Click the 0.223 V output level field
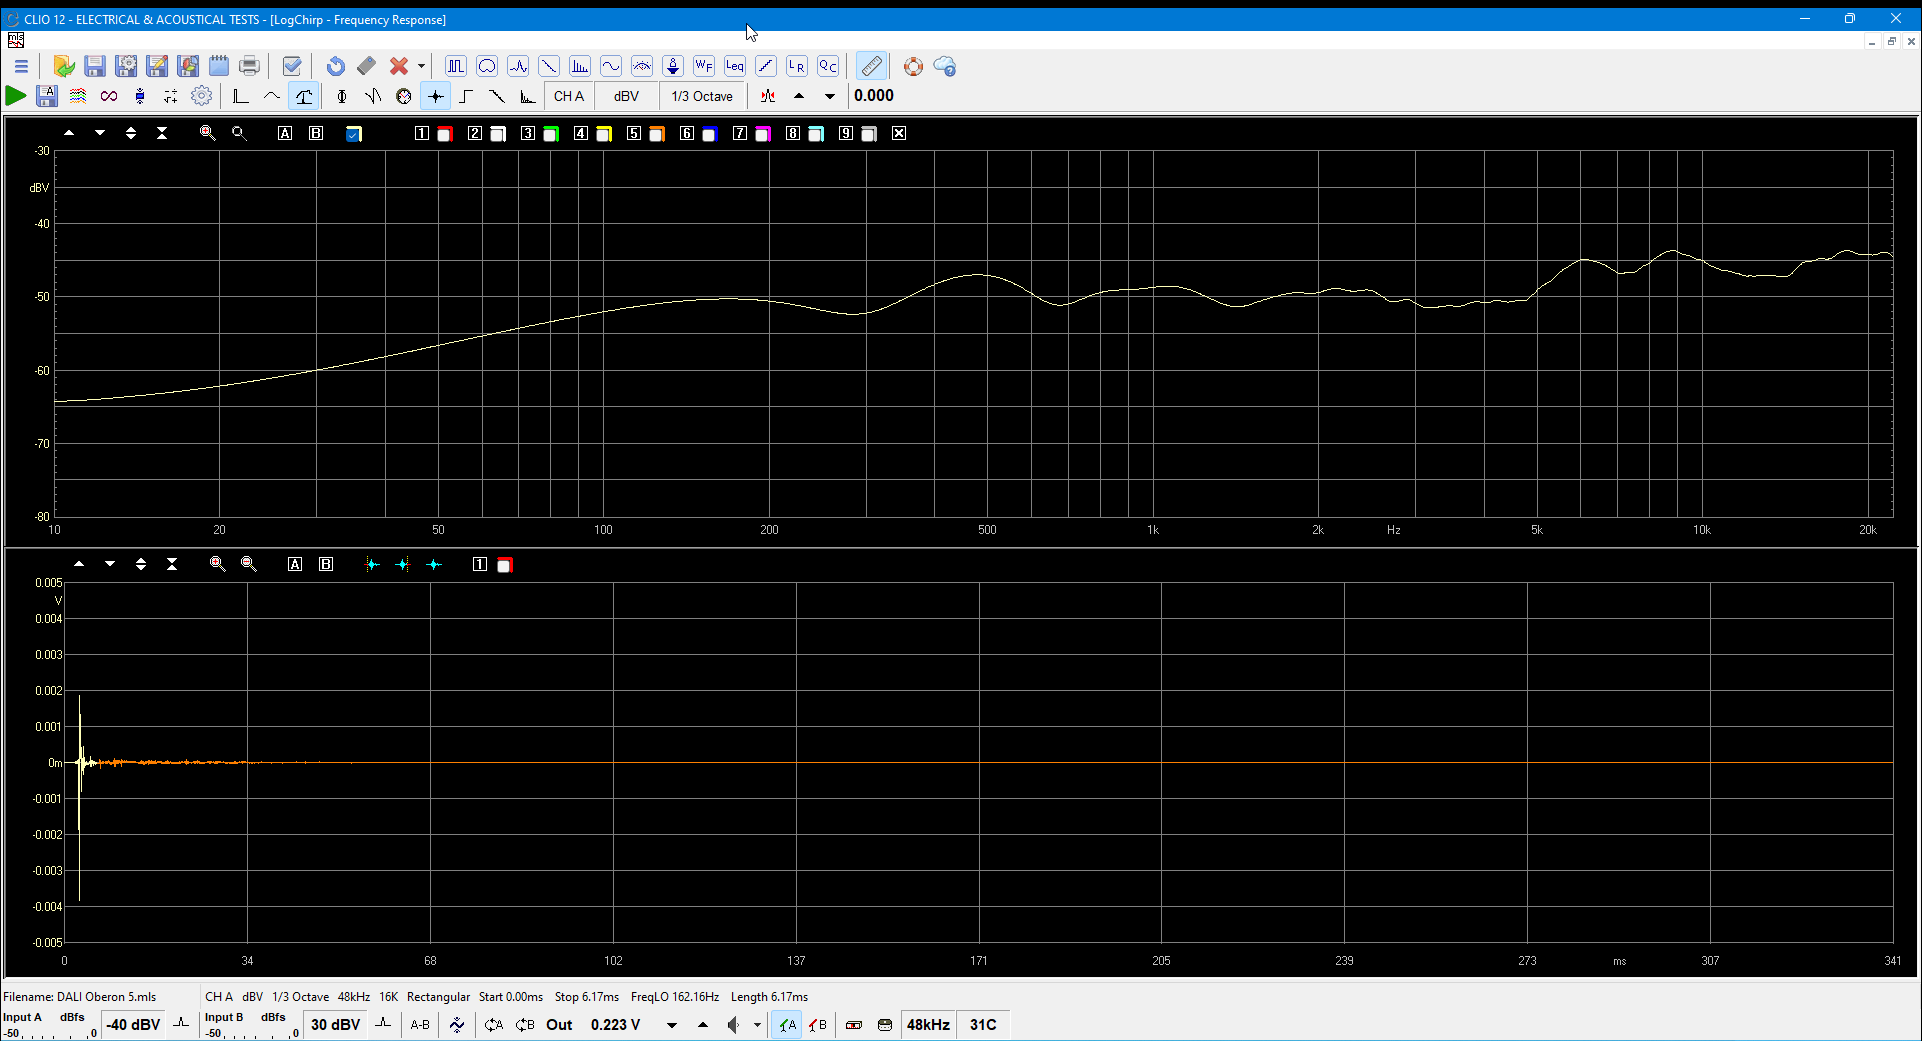 pyautogui.click(x=615, y=1025)
